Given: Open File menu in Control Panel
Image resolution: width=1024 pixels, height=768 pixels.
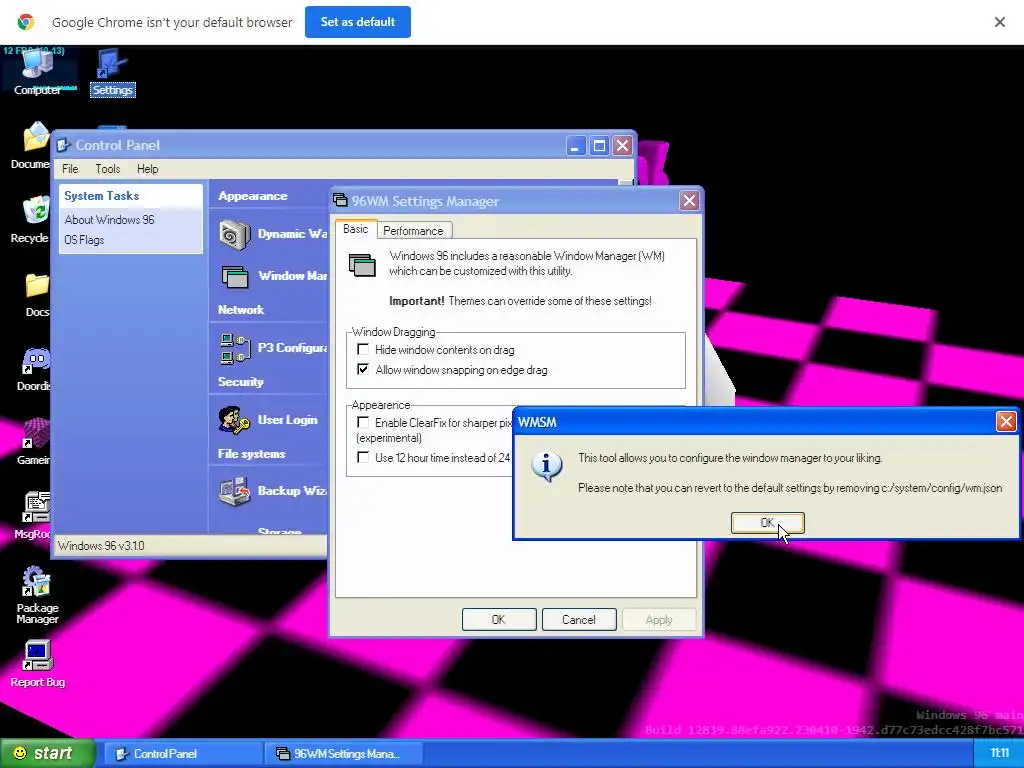Looking at the screenshot, I should click(70, 168).
